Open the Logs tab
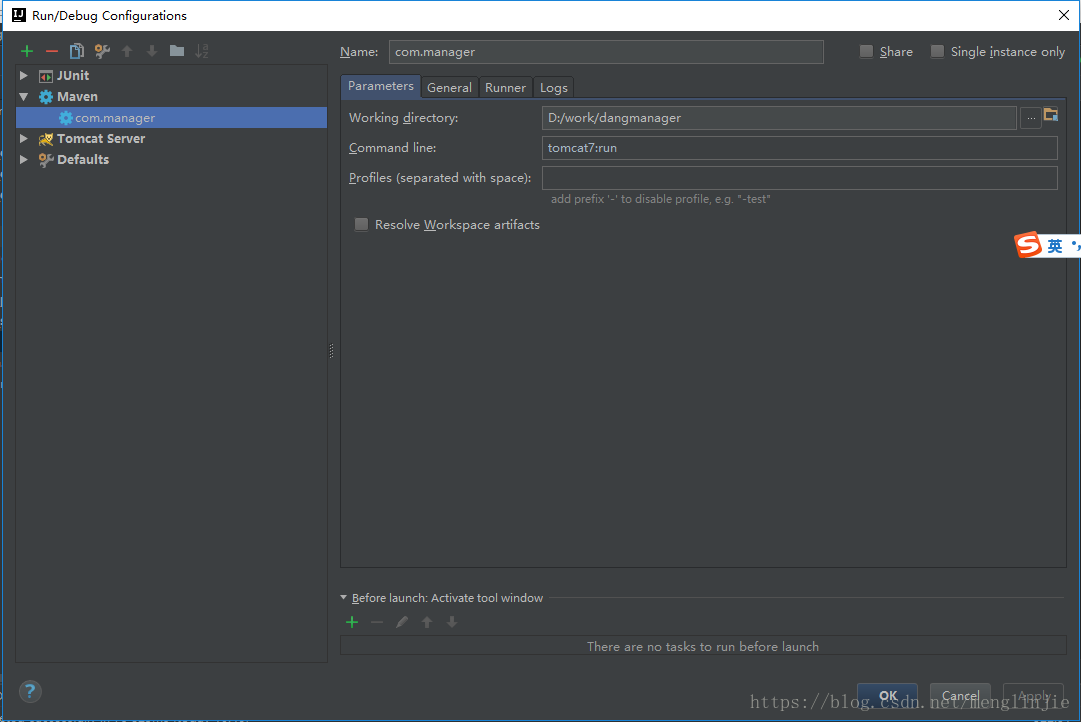Viewport: 1081px width, 722px height. [554, 88]
